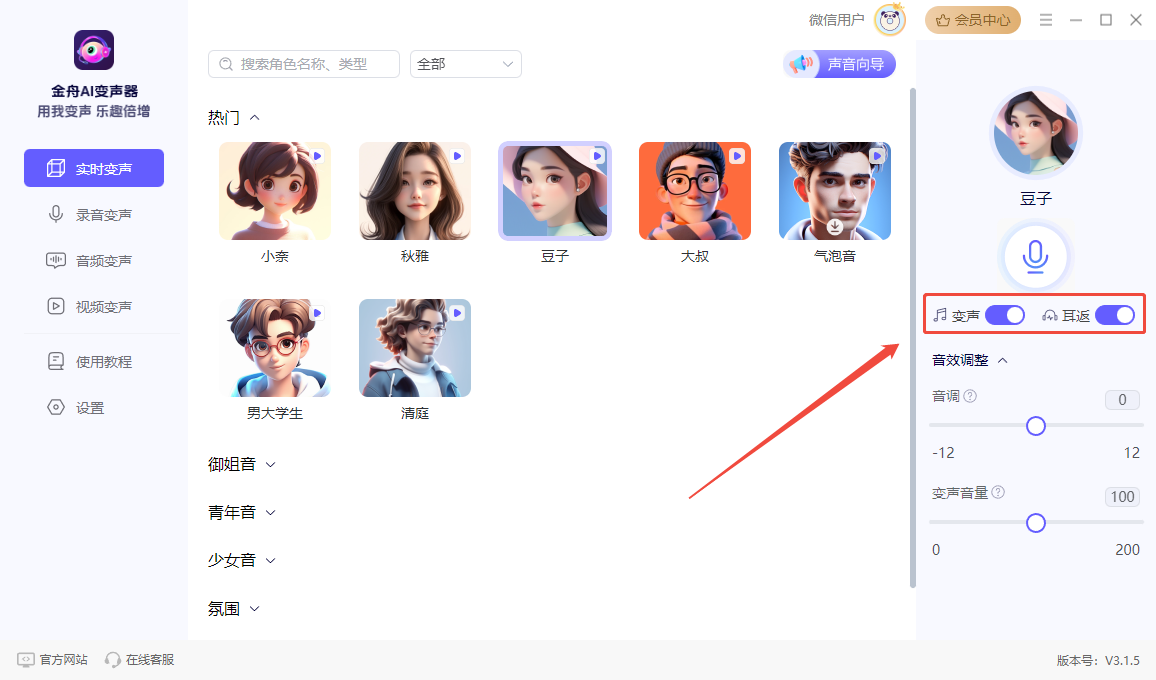The image size is (1156, 680).
Task: Toggle the 耳返 monitoring switch
Action: 1115,315
